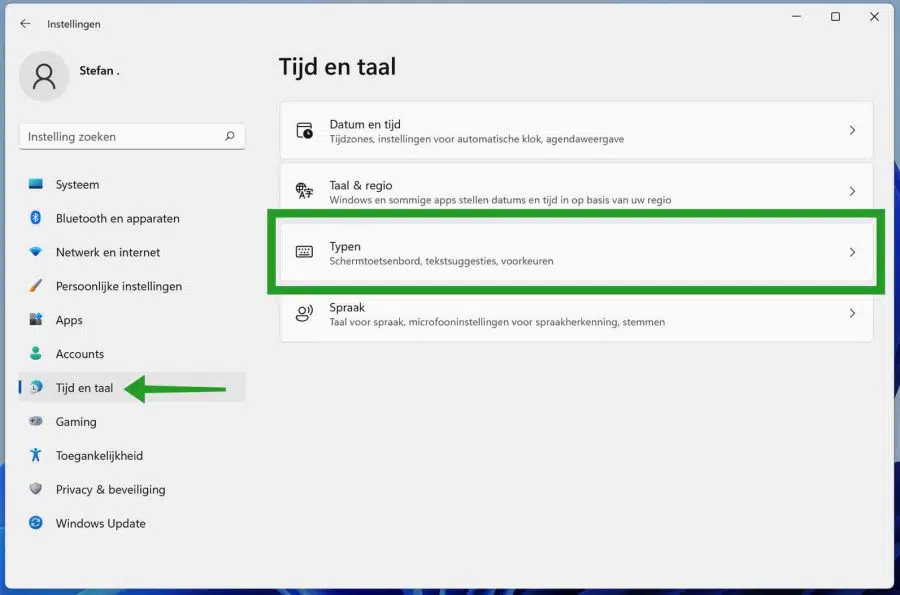Close the Instellingen window
This screenshot has height=595, width=900.
click(x=874, y=17)
